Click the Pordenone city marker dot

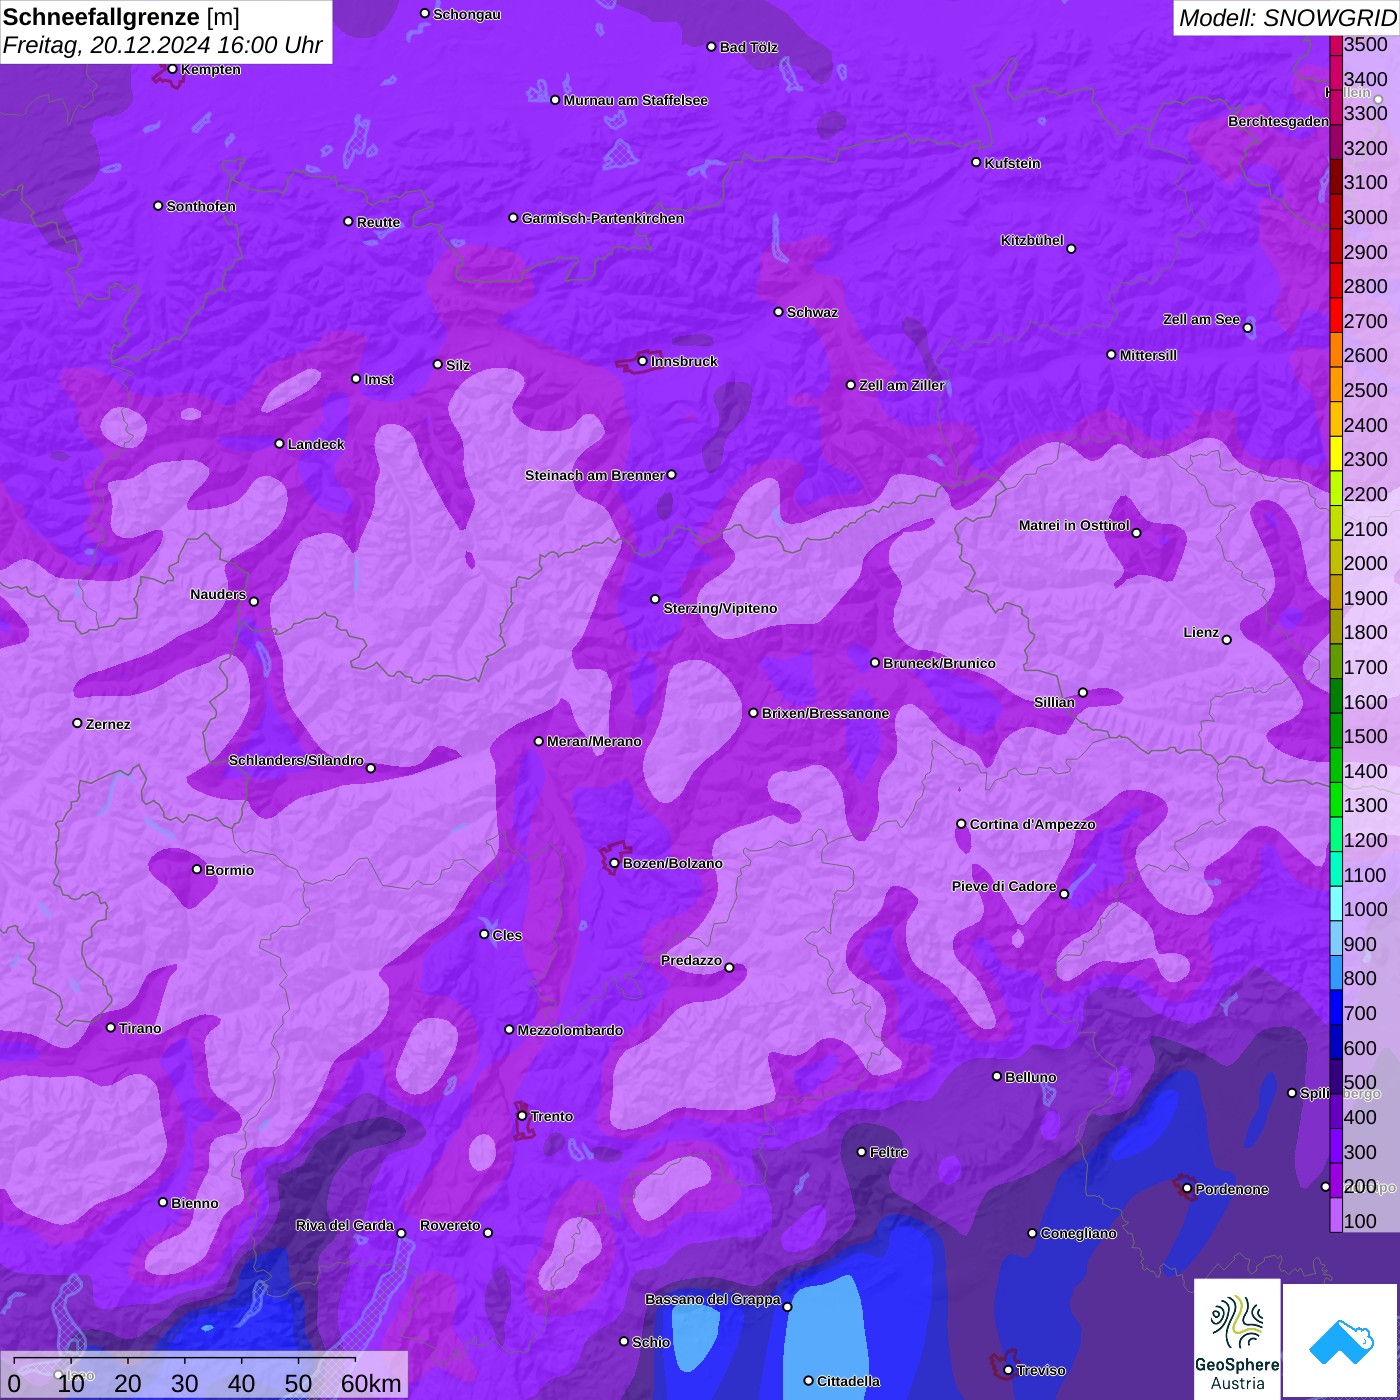pos(1187,1189)
